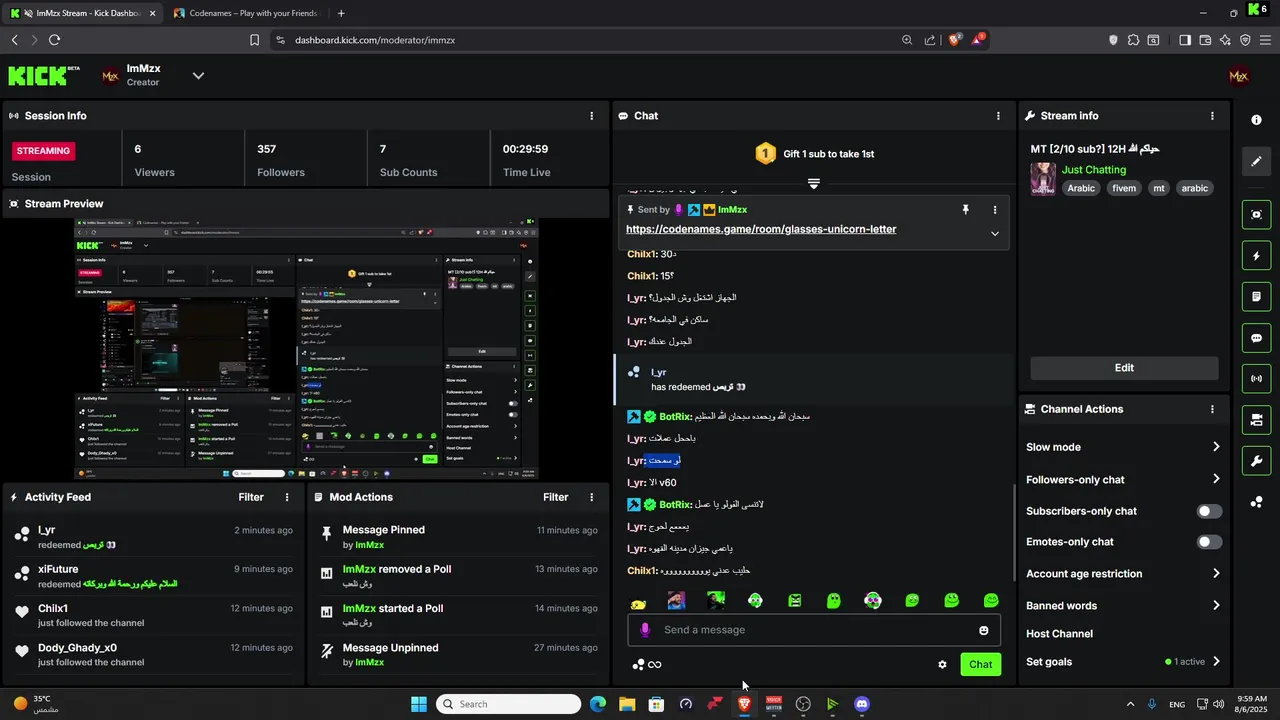The image size is (1280, 720).
Task: Open Host Channel action
Action: click(1059, 634)
